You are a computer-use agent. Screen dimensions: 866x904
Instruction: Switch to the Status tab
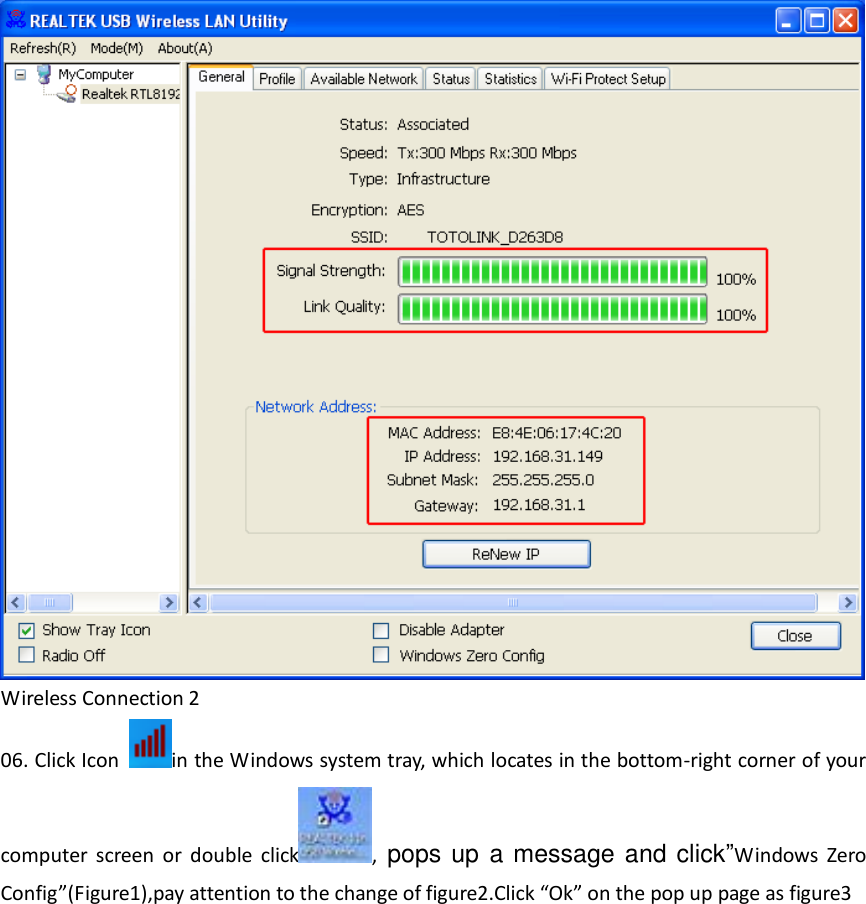pos(451,79)
